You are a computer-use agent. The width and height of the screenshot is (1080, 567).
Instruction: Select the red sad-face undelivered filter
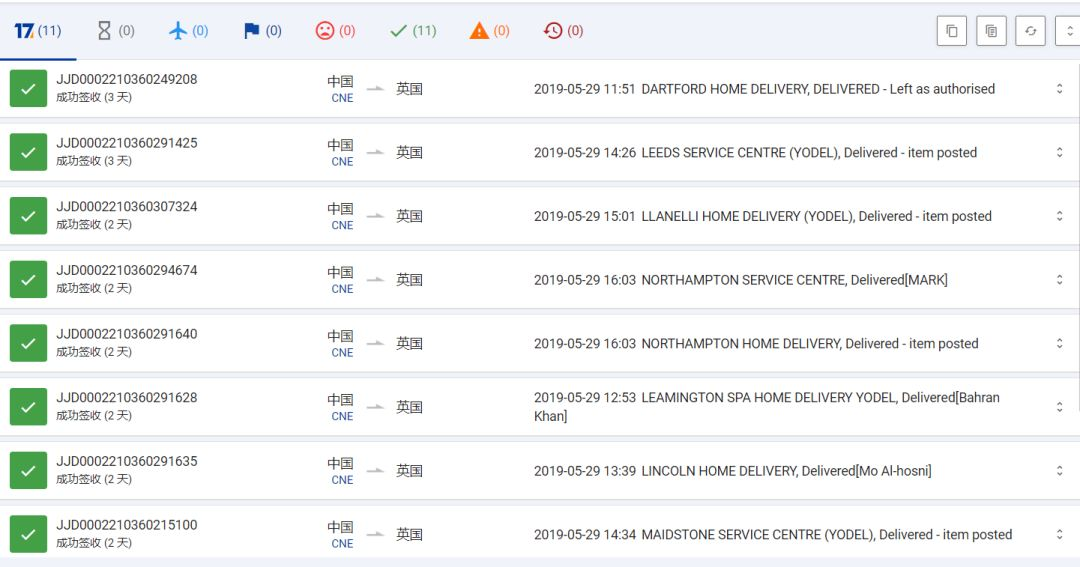pyautogui.click(x=335, y=31)
